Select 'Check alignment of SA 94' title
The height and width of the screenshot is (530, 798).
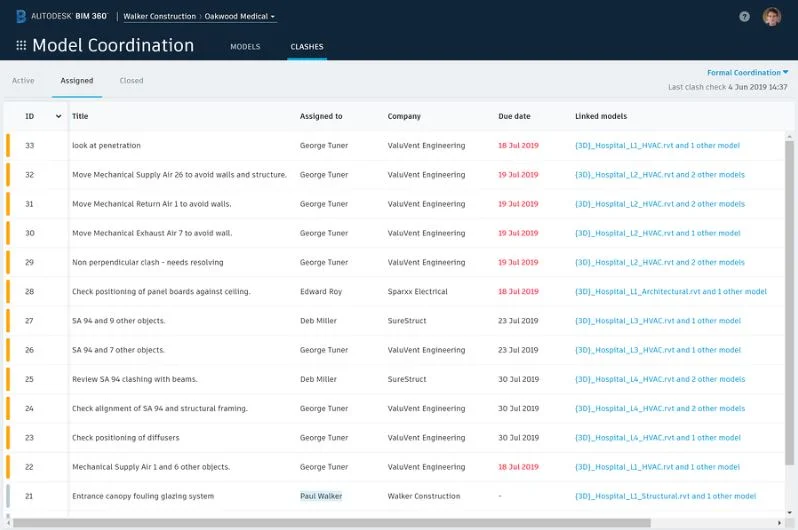[x=159, y=408]
